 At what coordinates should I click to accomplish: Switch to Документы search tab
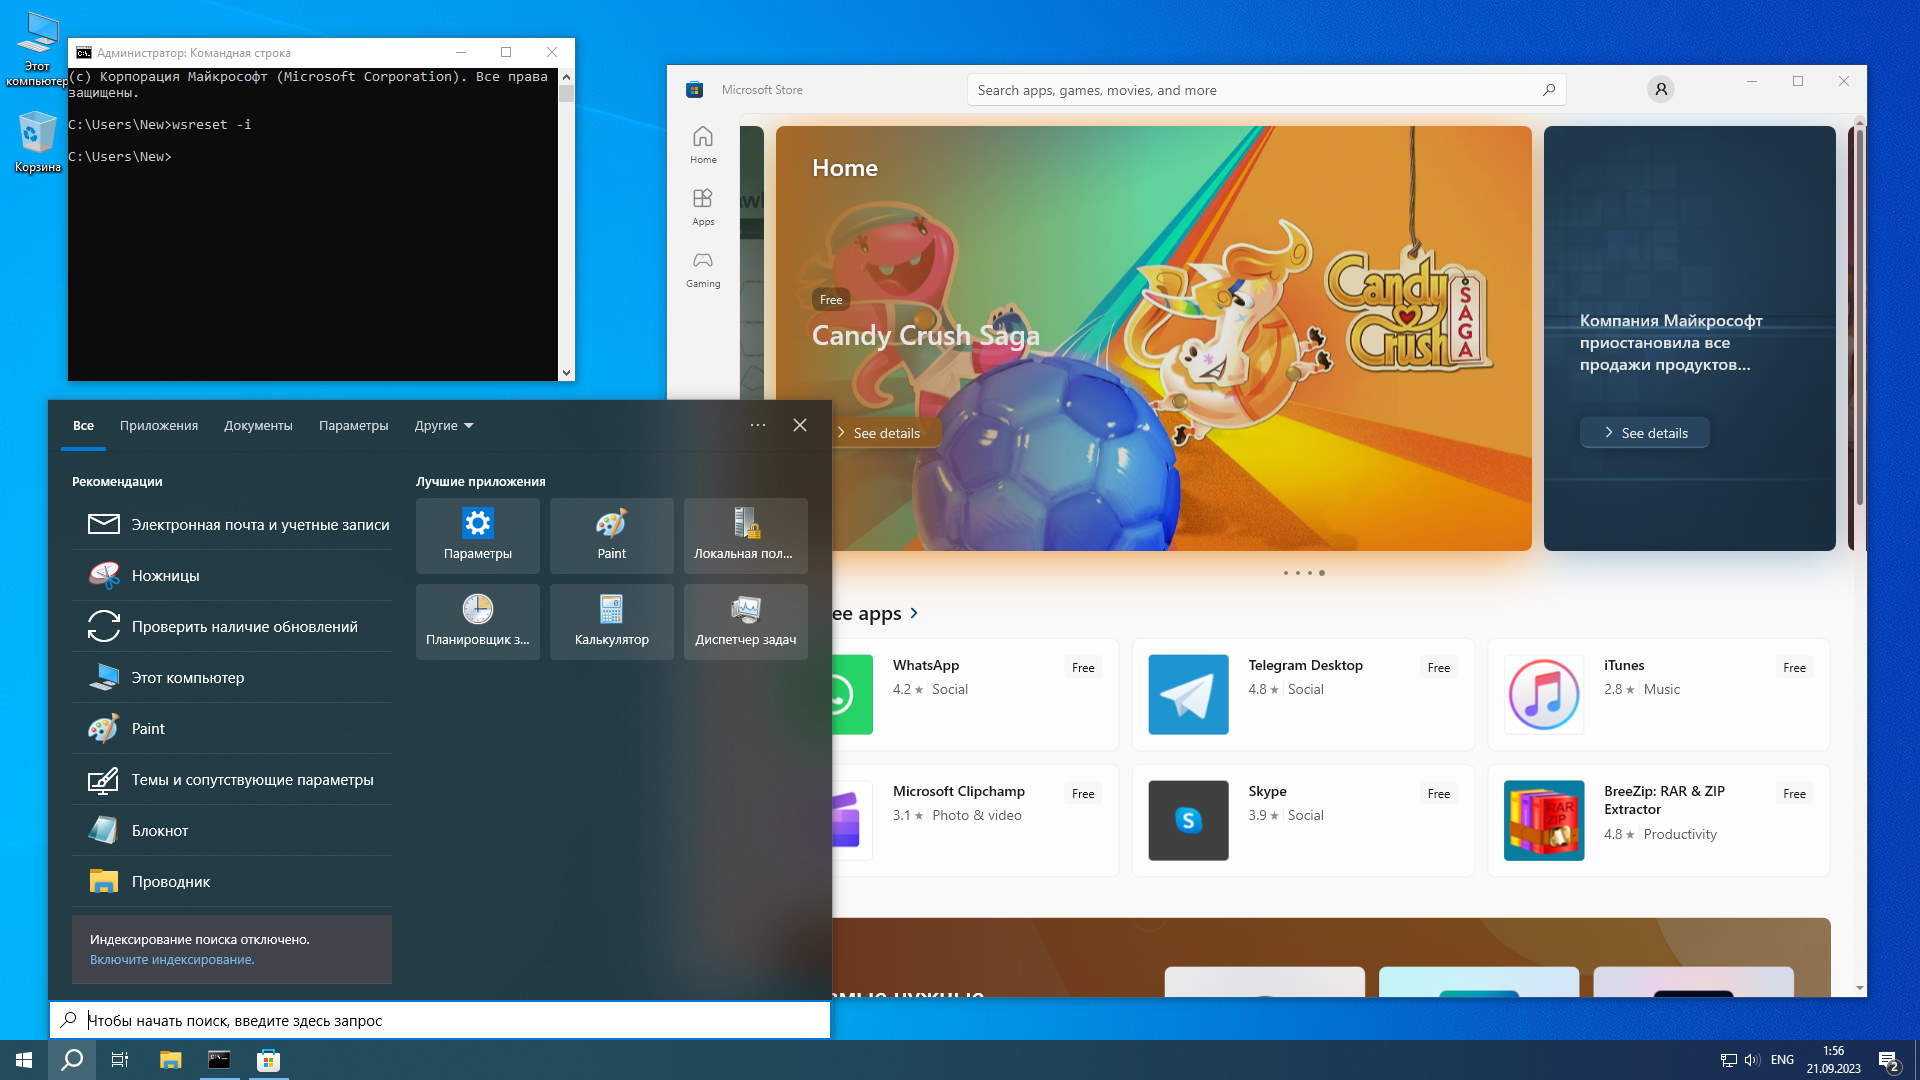(258, 425)
